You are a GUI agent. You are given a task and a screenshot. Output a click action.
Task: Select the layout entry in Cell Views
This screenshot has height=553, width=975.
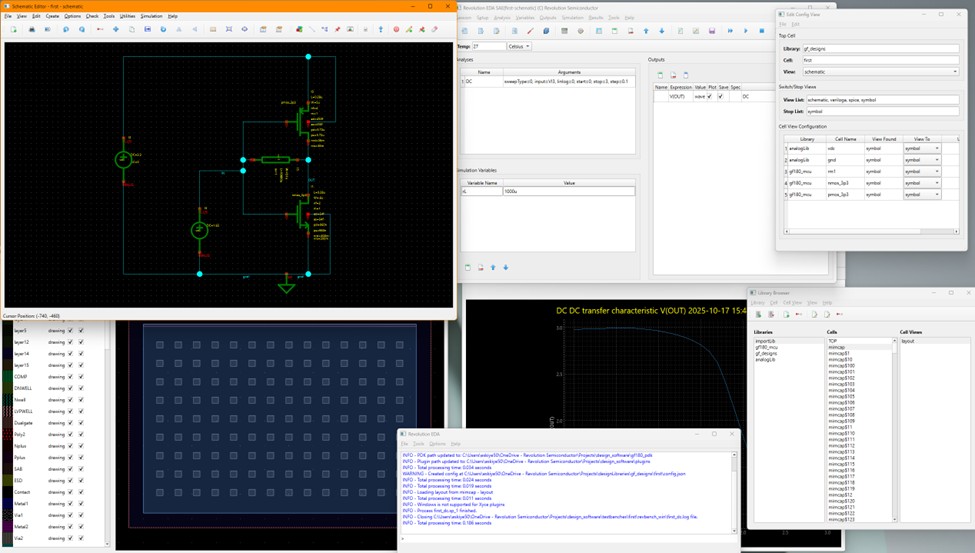coord(909,341)
